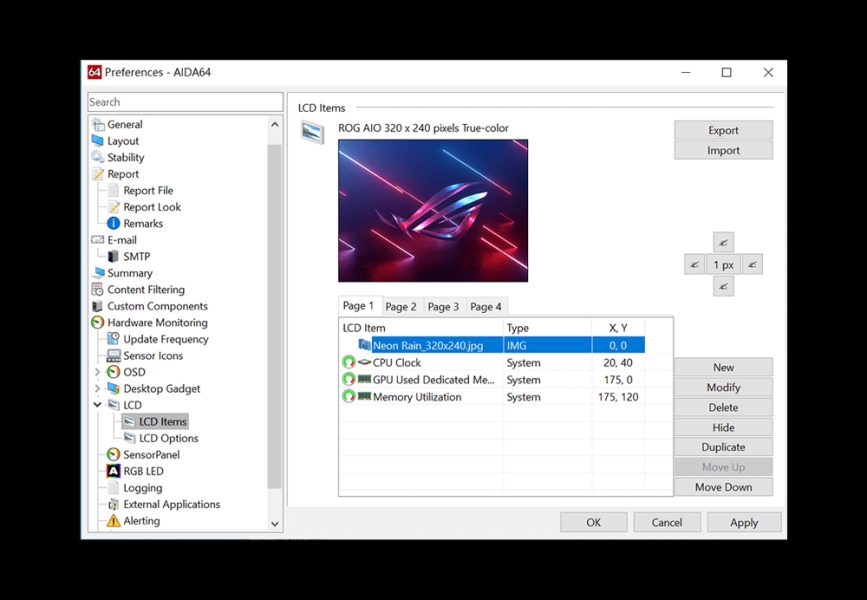Click the AIDA64 title bar logo
Screen dimensions: 867x600
(95, 72)
